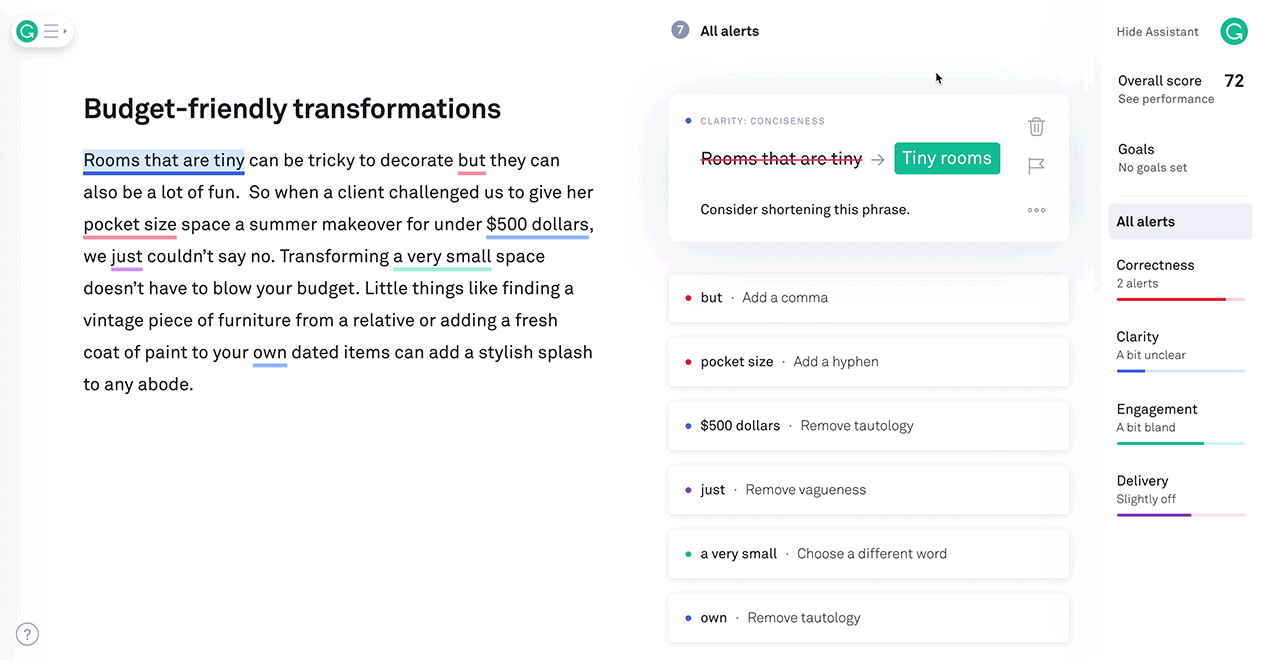Flag the conciseness suggestion
1280x660 pixels.
coord(1036,166)
